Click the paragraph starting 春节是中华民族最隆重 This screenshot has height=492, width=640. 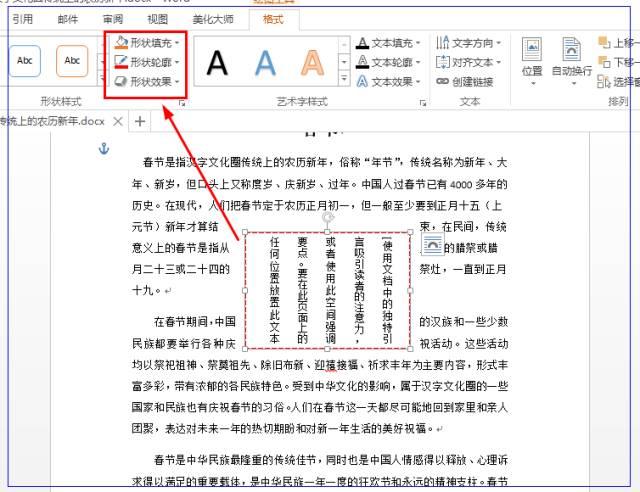click(x=320, y=470)
